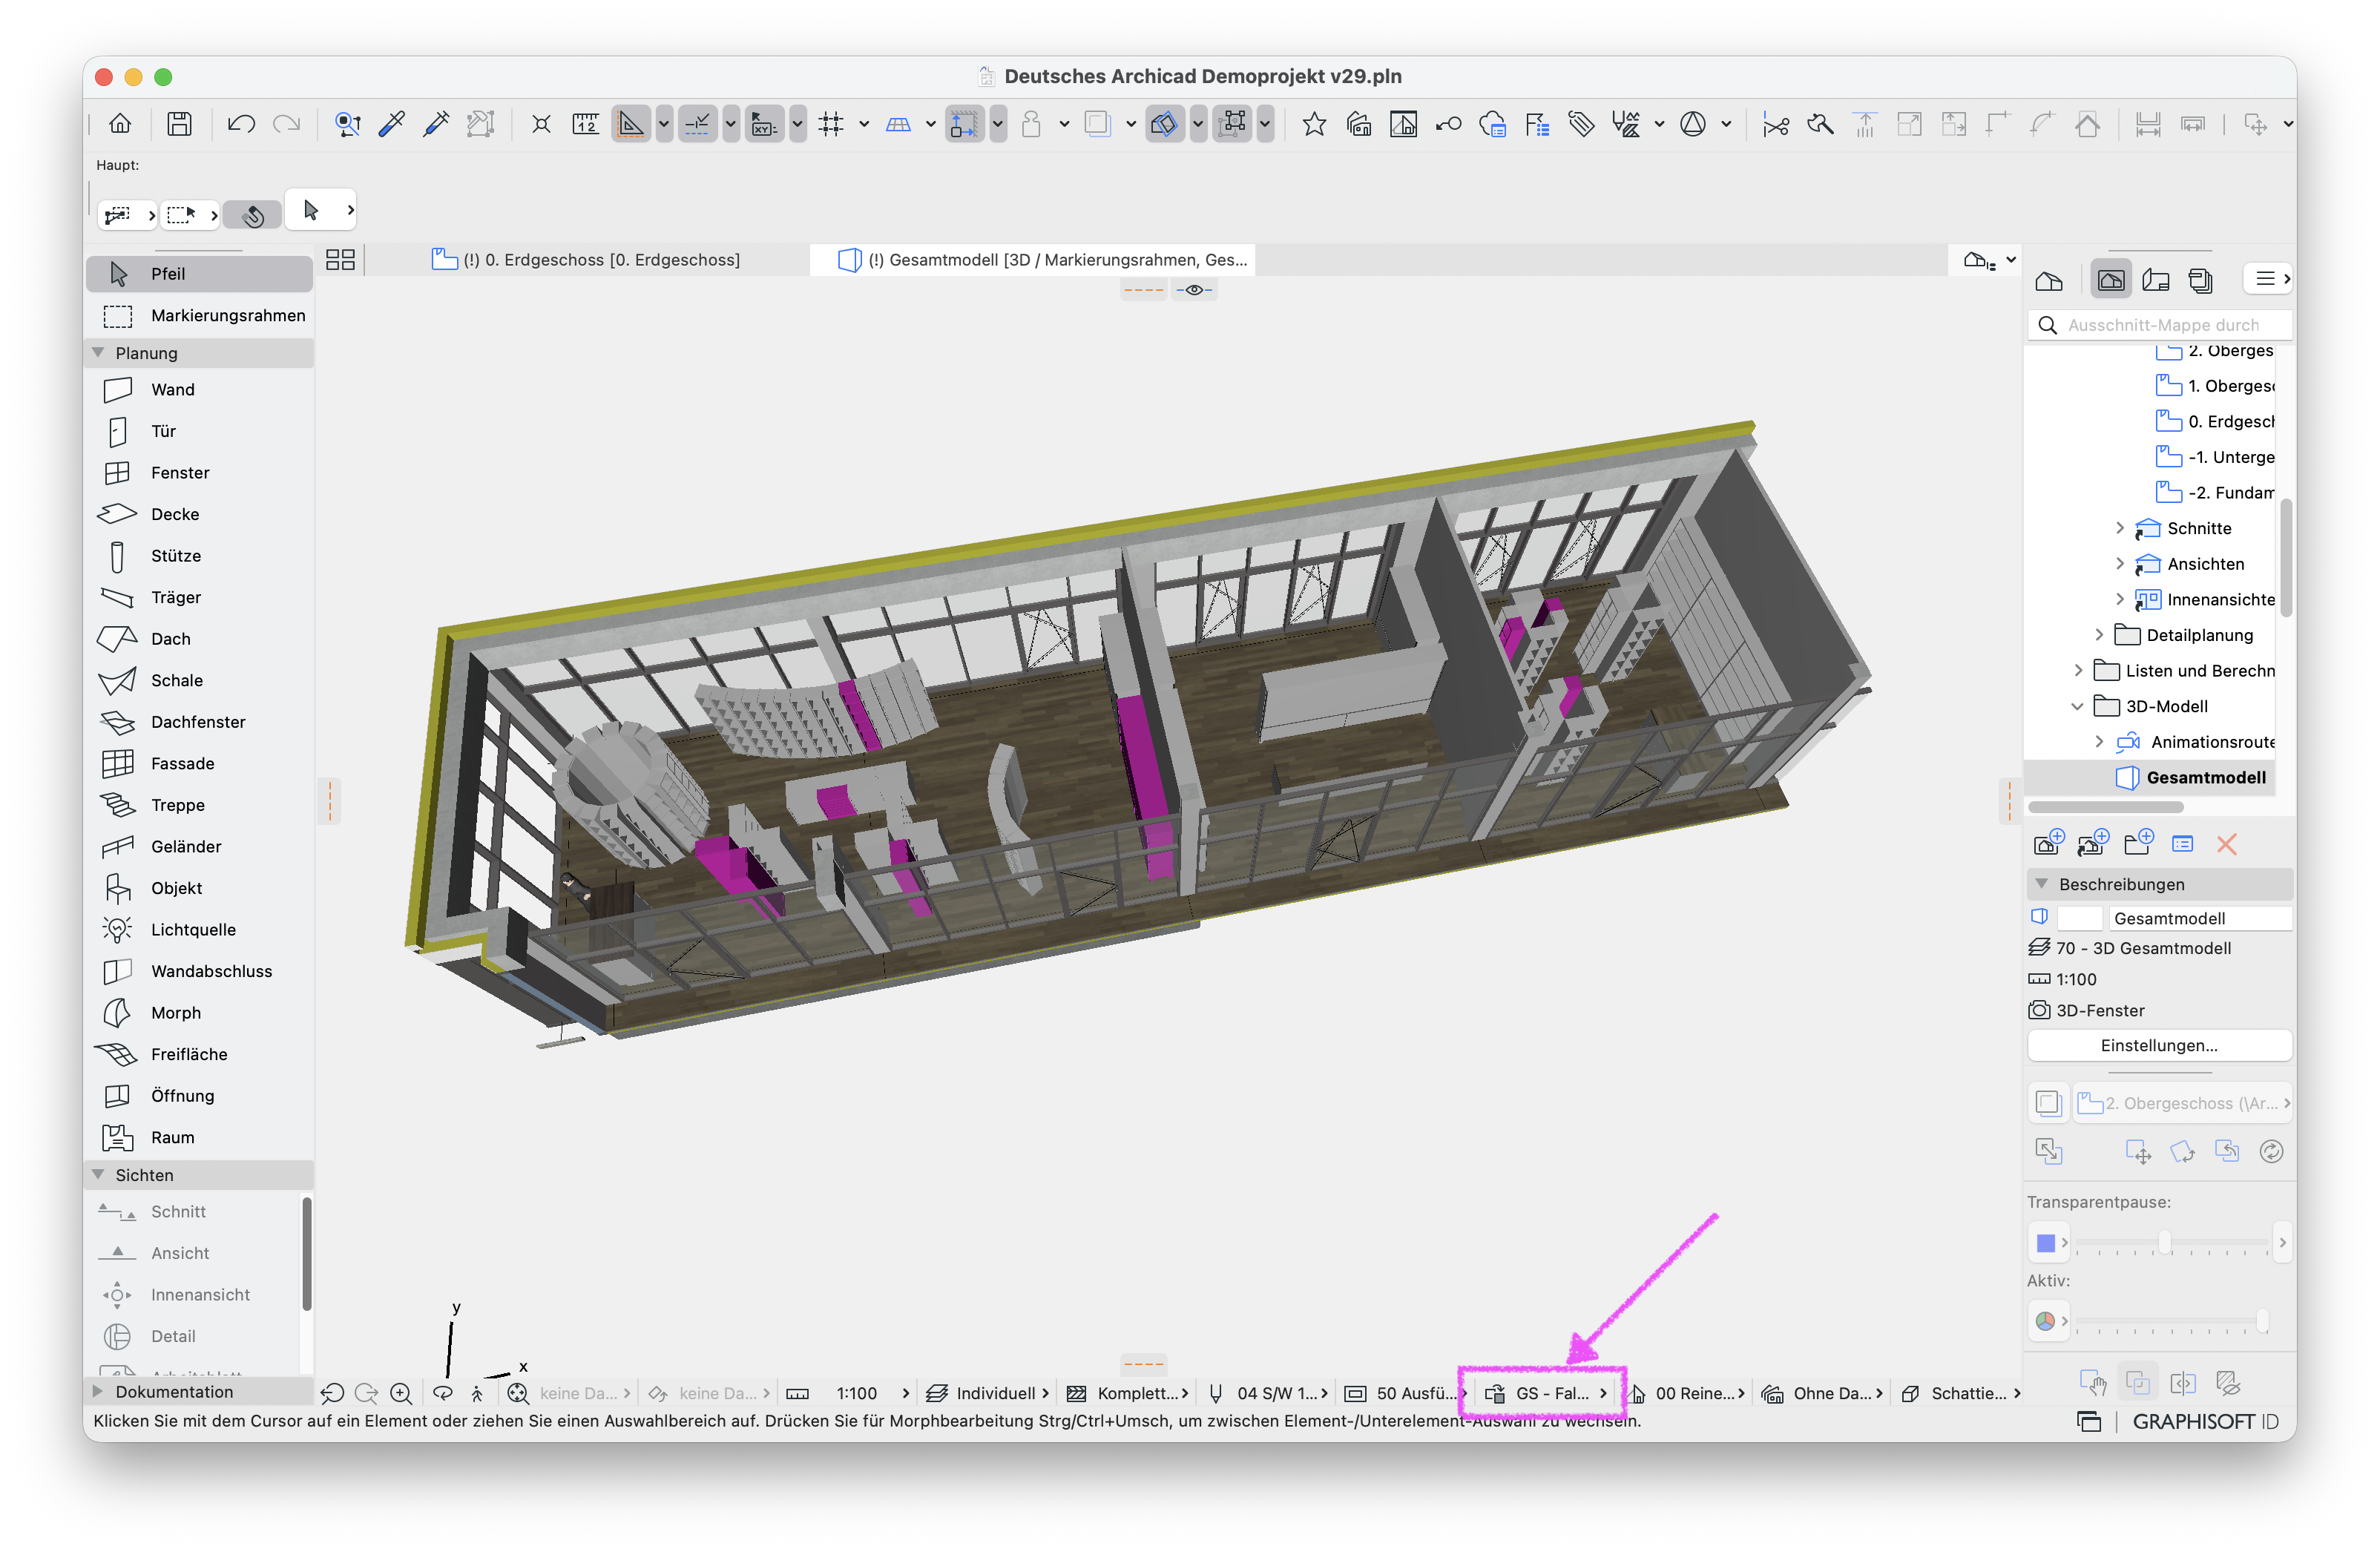Click the Home icon in toolbar
Screen dimensions: 2380x1552
coord(120,124)
